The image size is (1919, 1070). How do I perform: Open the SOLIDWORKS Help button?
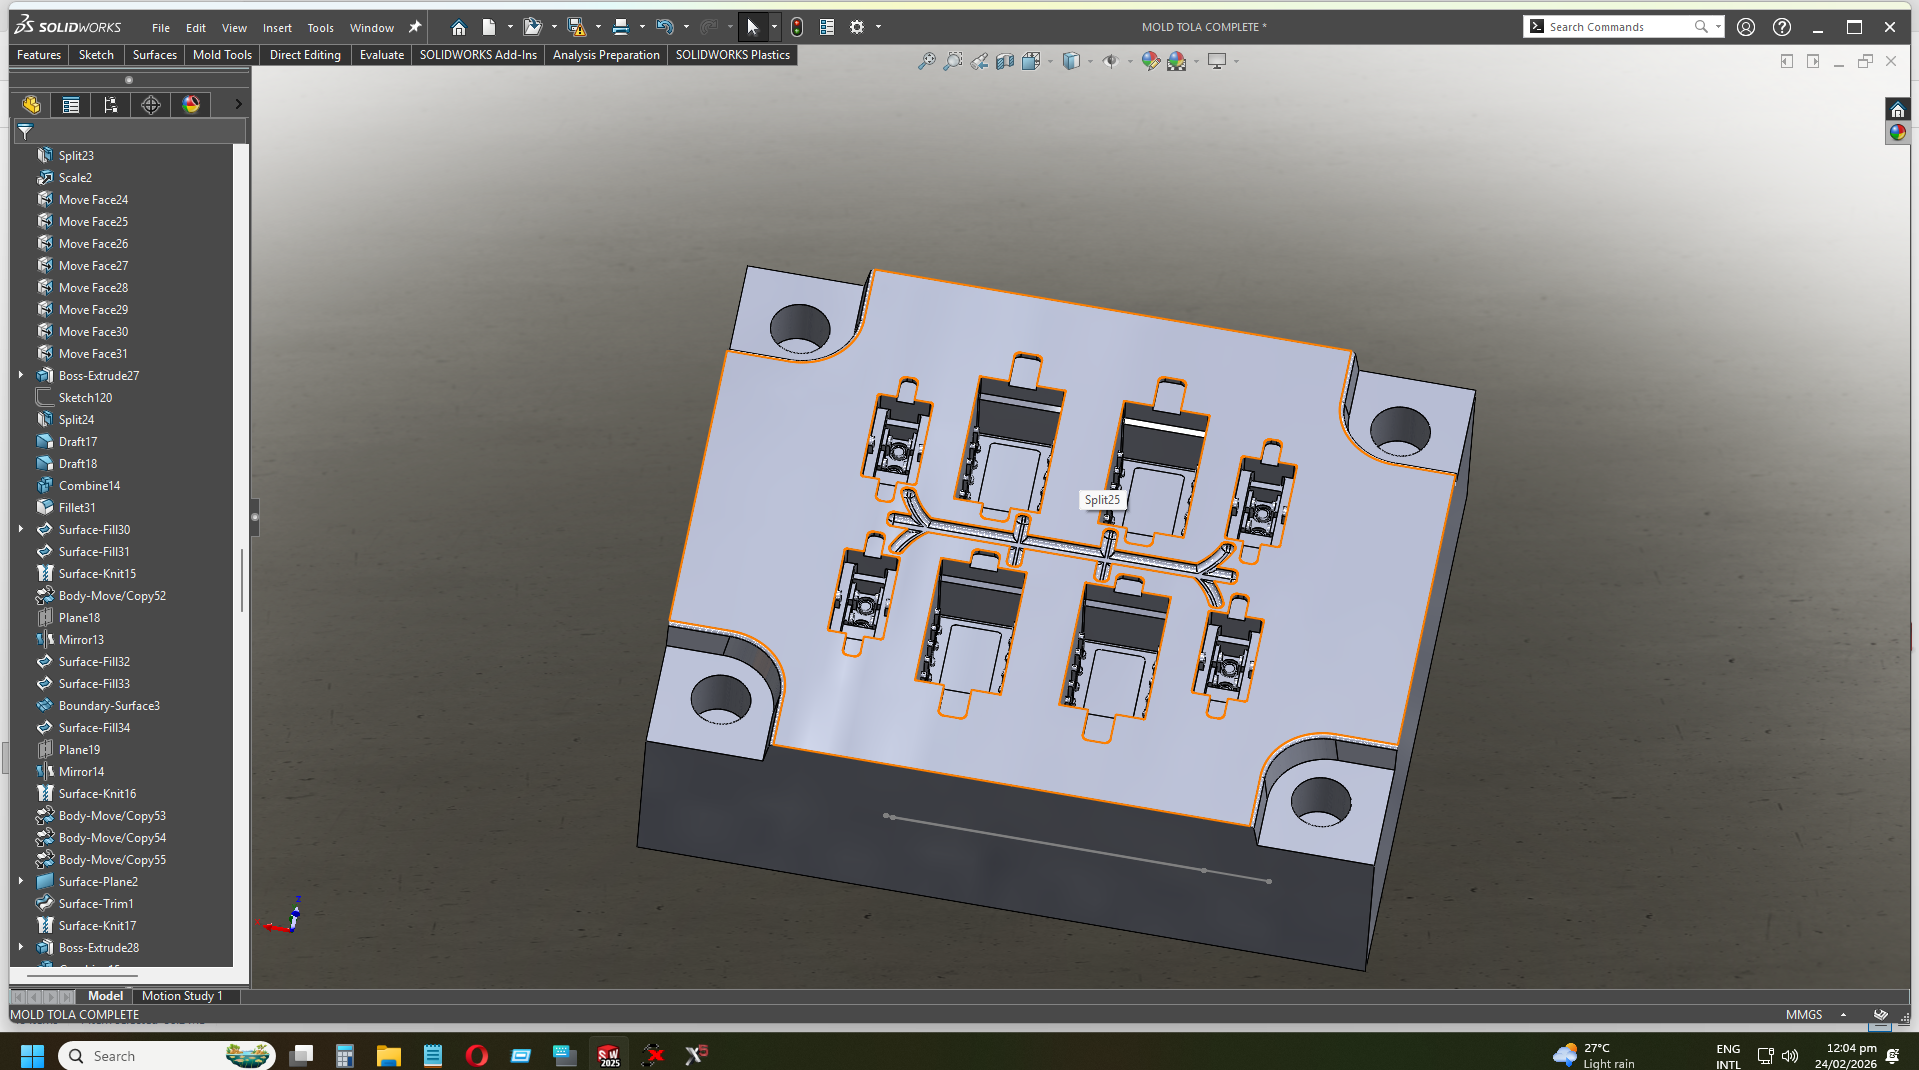point(1782,27)
